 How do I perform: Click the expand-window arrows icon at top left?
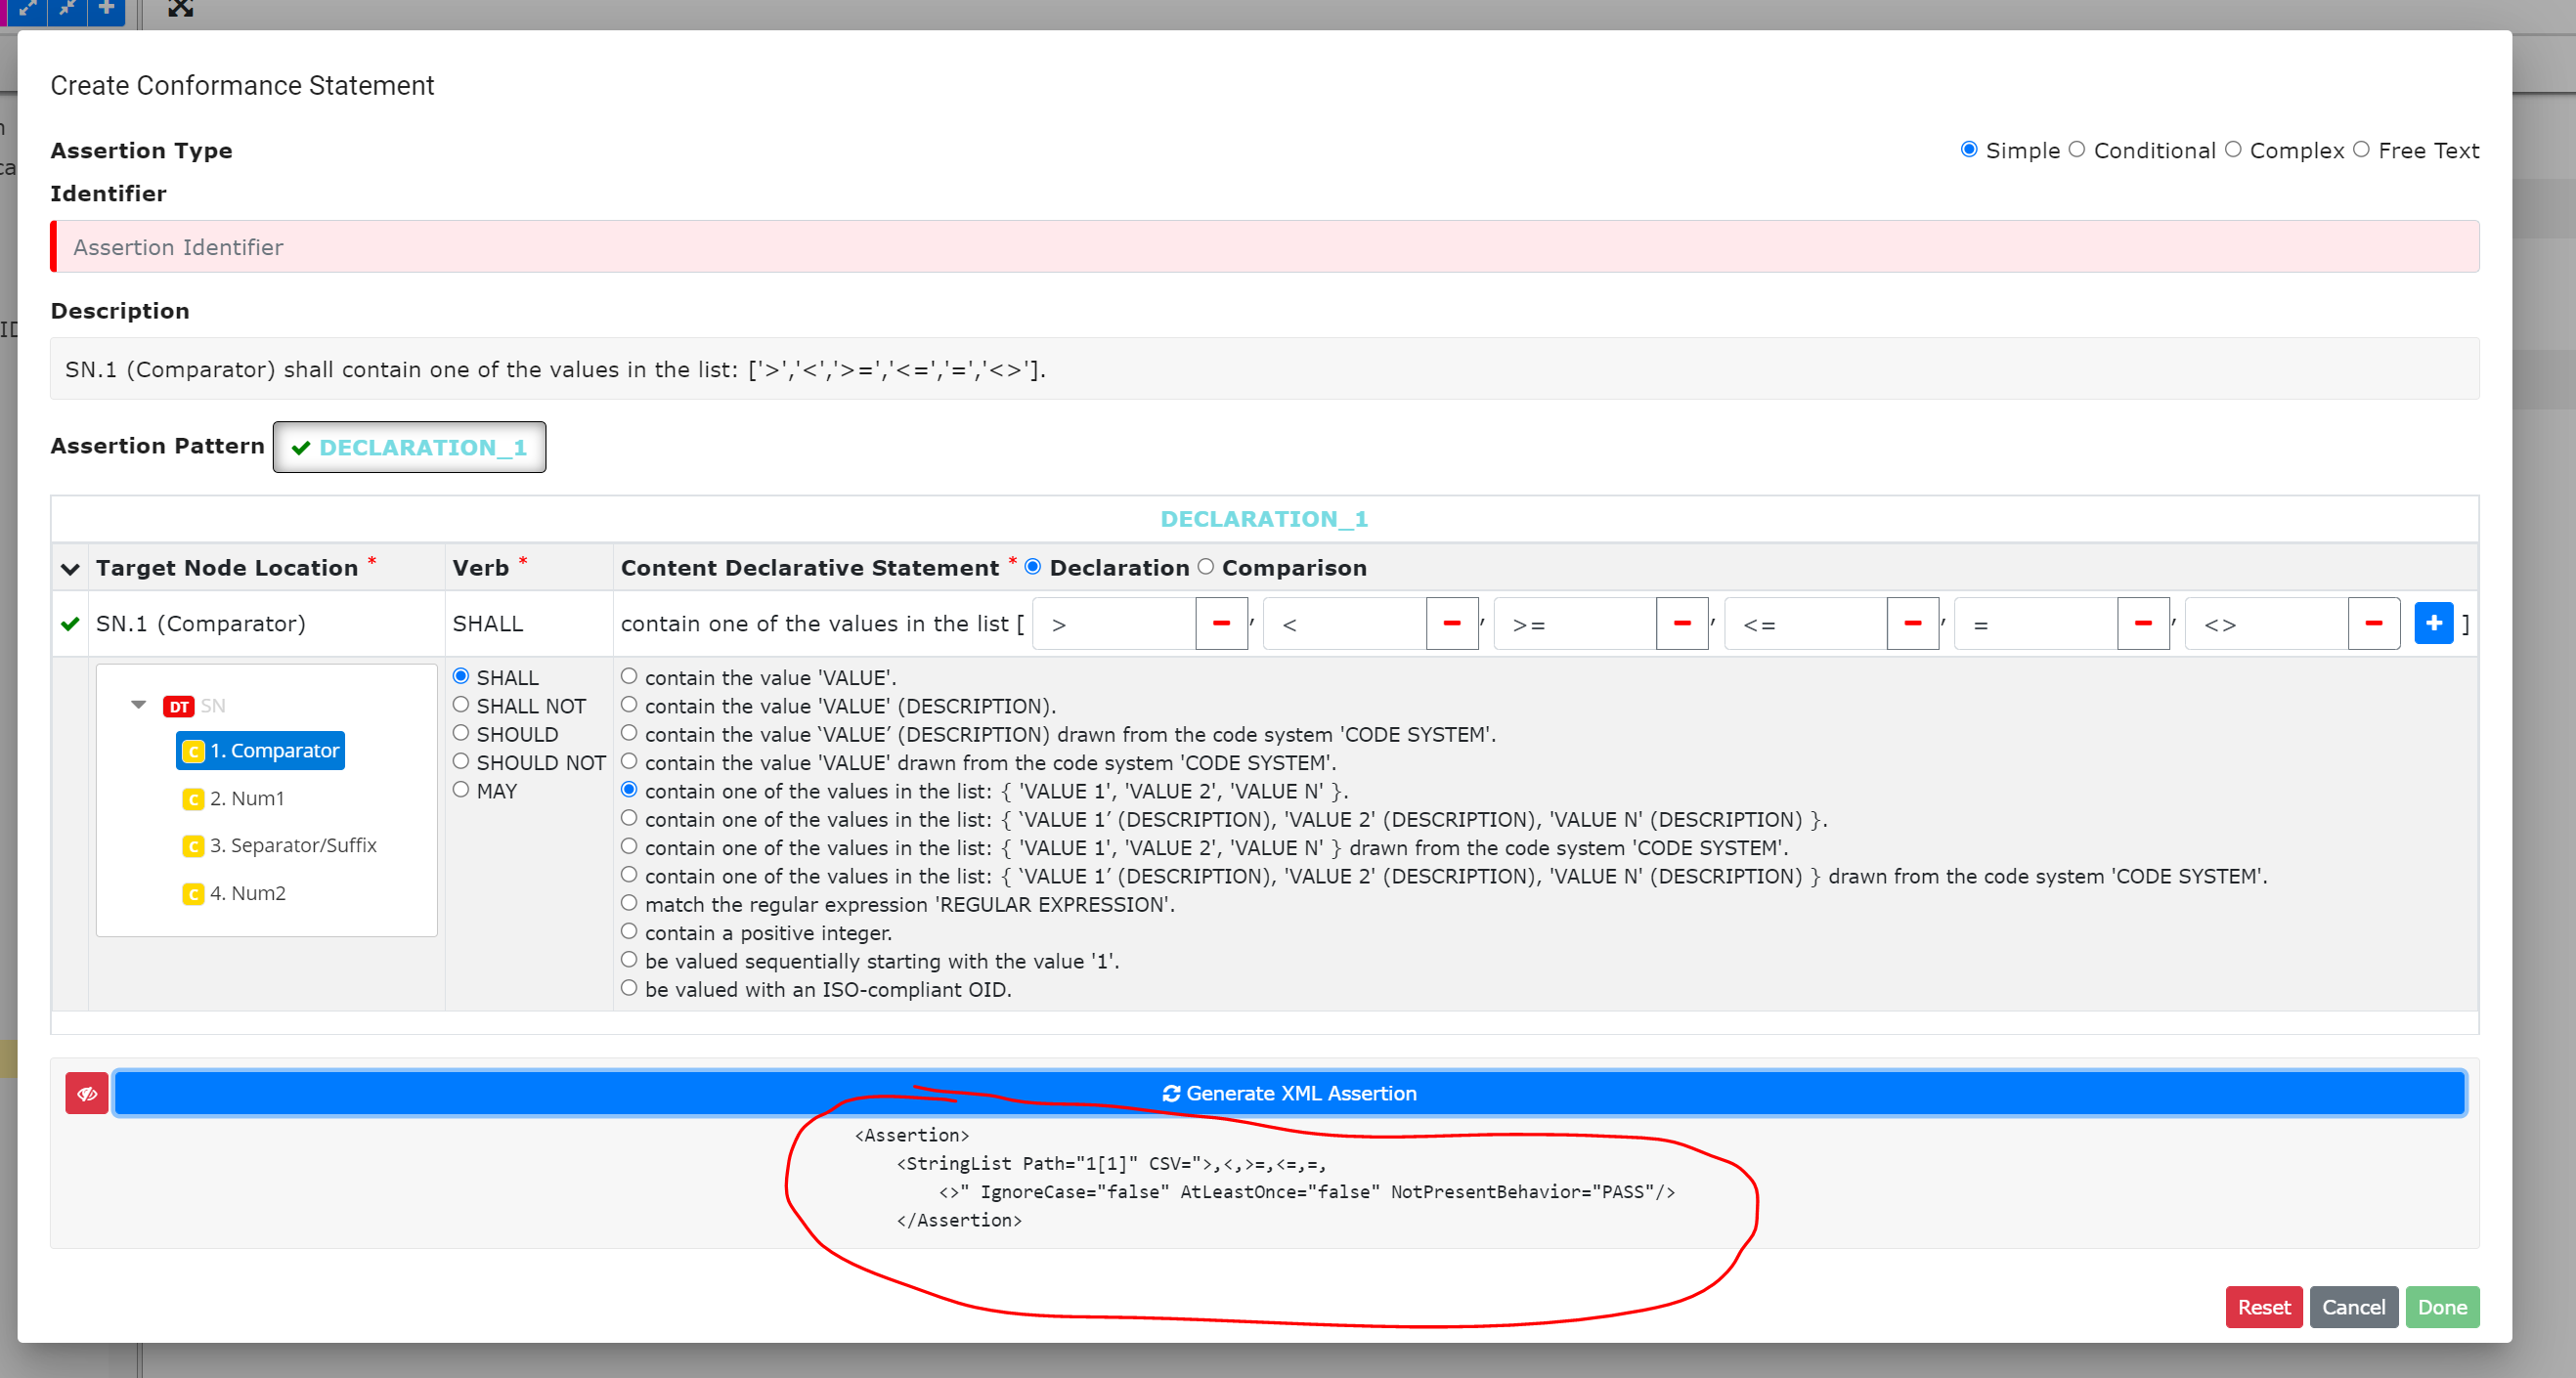click(x=28, y=10)
